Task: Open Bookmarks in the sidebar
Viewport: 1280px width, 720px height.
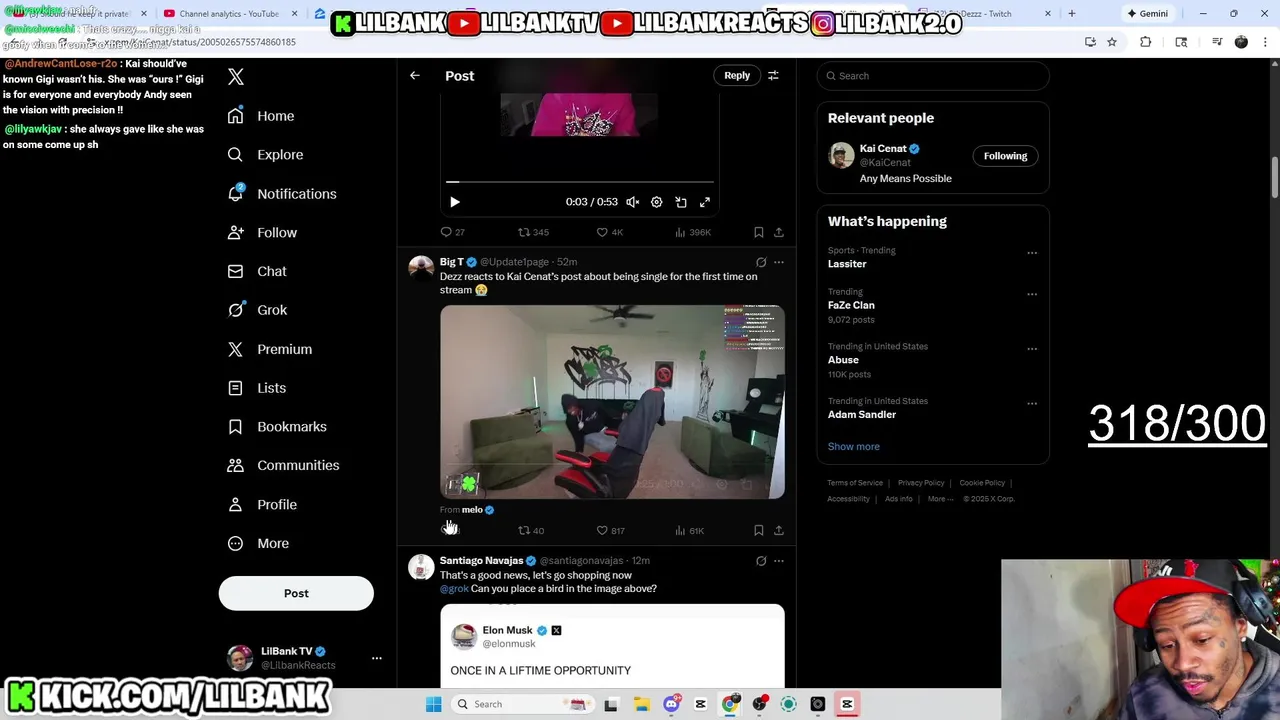Action: (277, 426)
